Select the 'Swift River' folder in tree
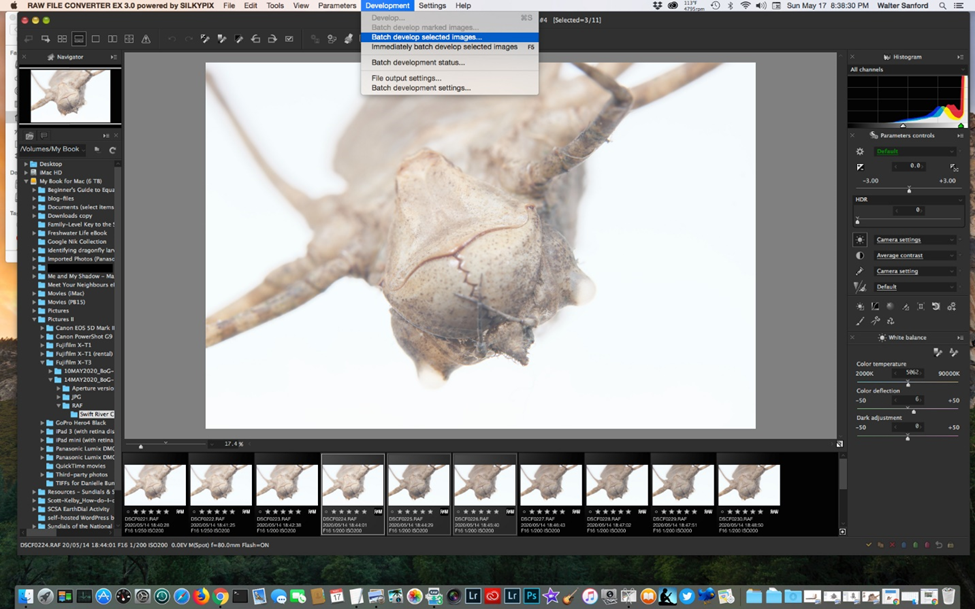The image size is (975, 609). pos(96,414)
